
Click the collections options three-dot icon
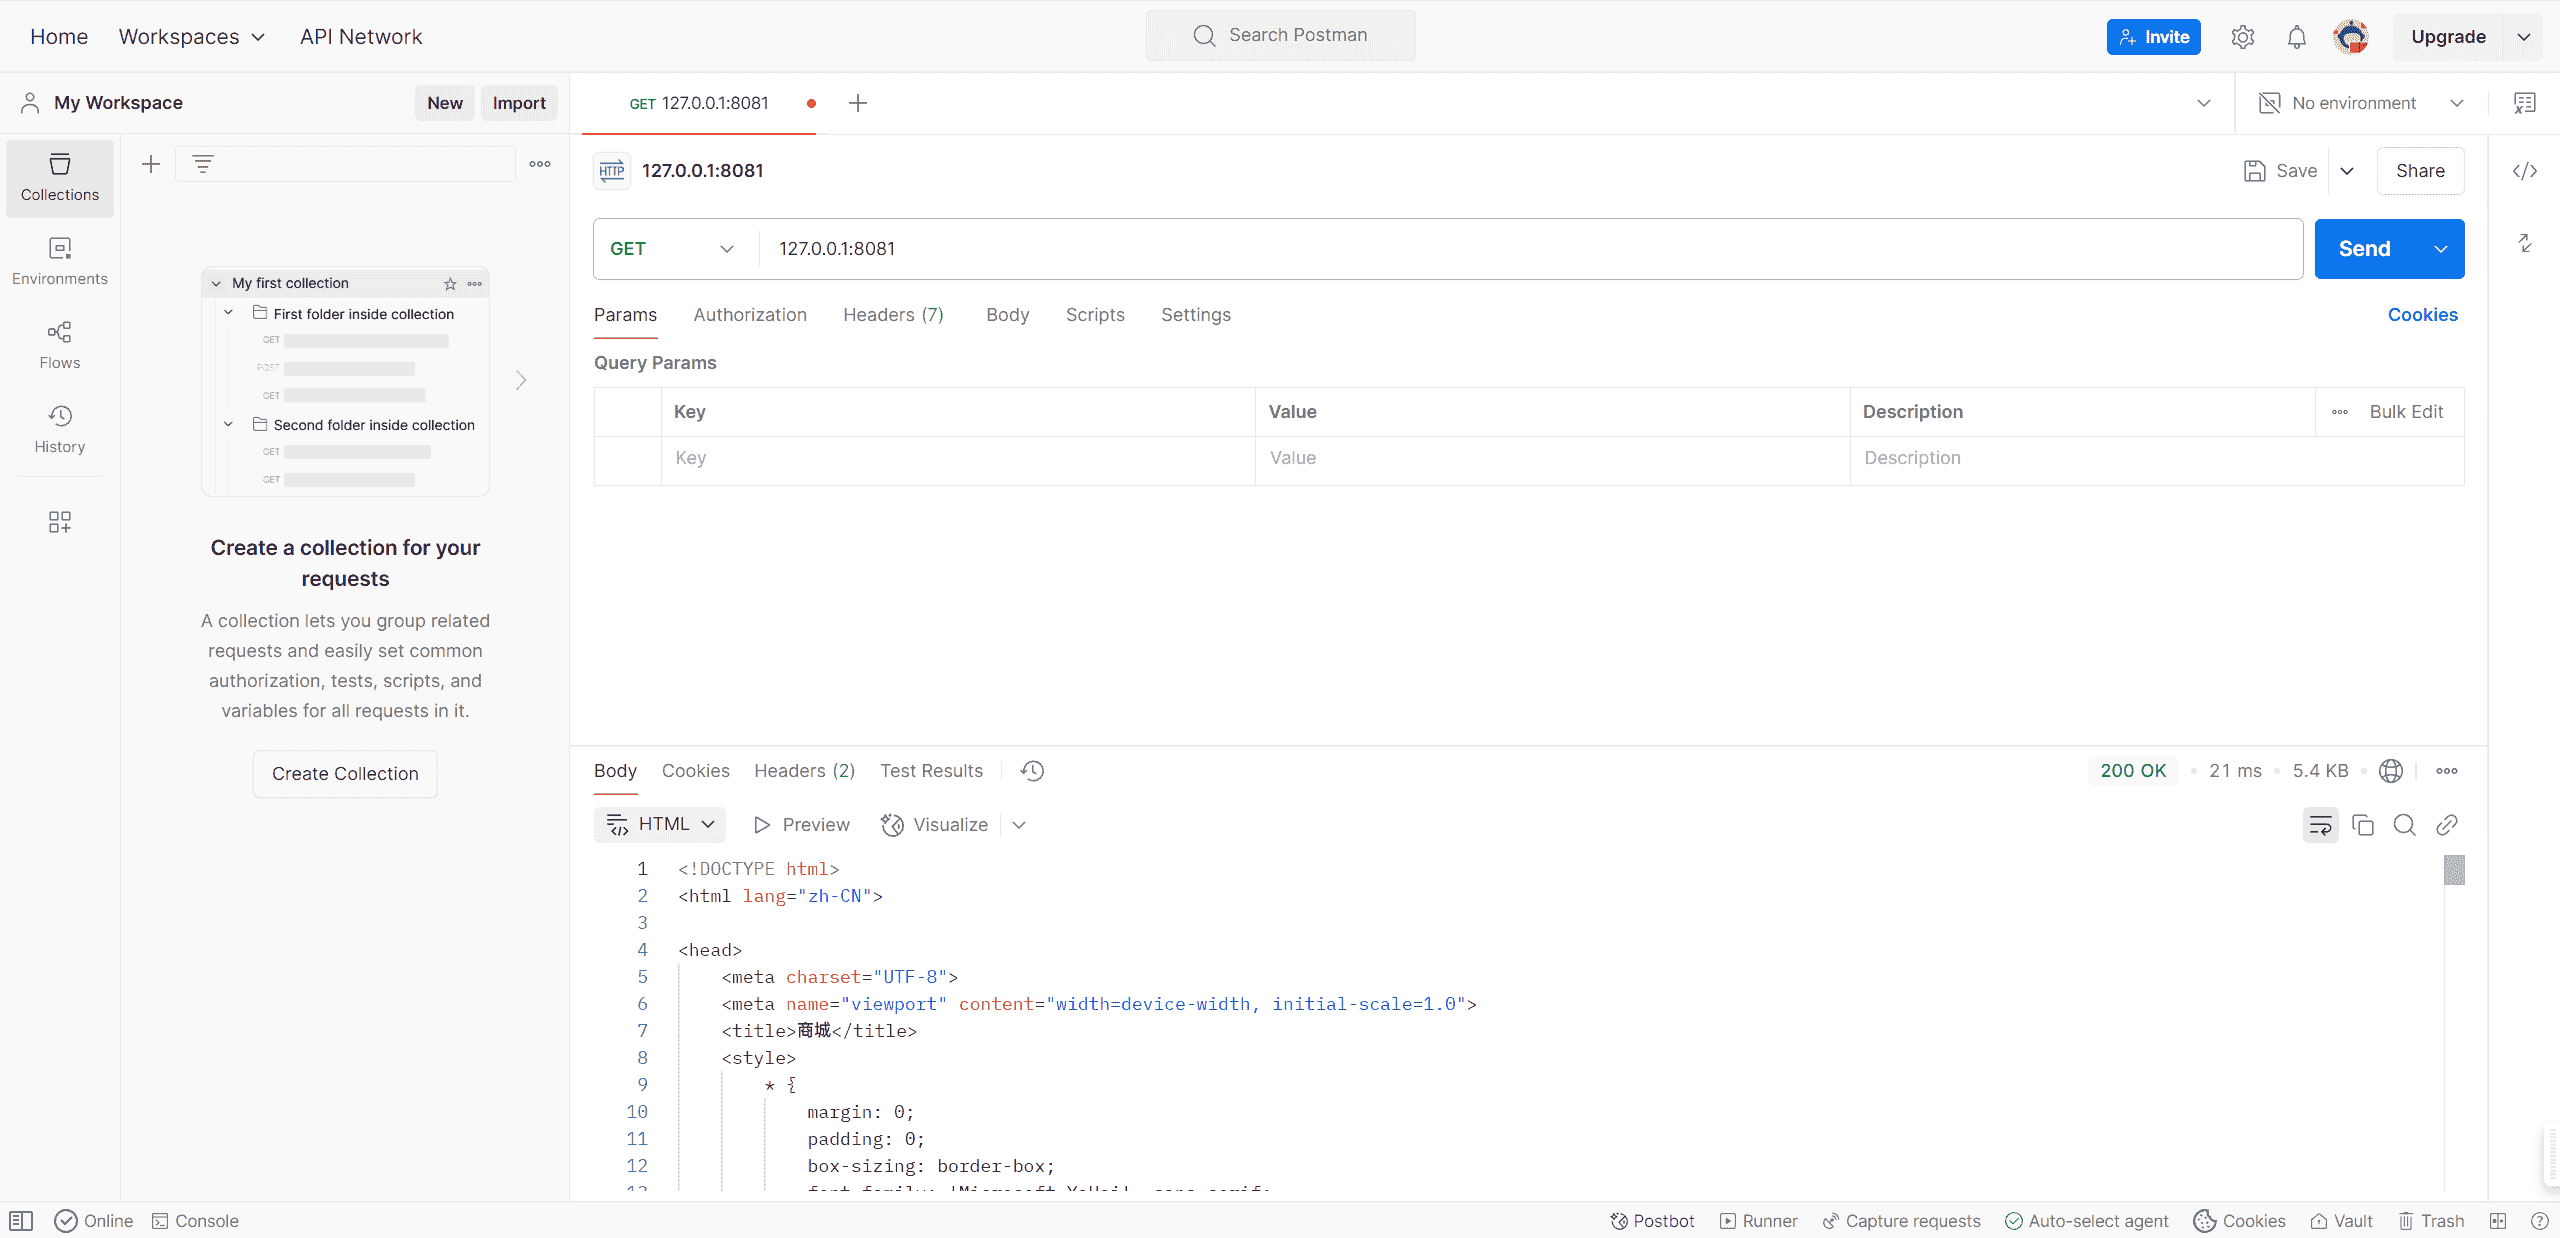pos(540,164)
